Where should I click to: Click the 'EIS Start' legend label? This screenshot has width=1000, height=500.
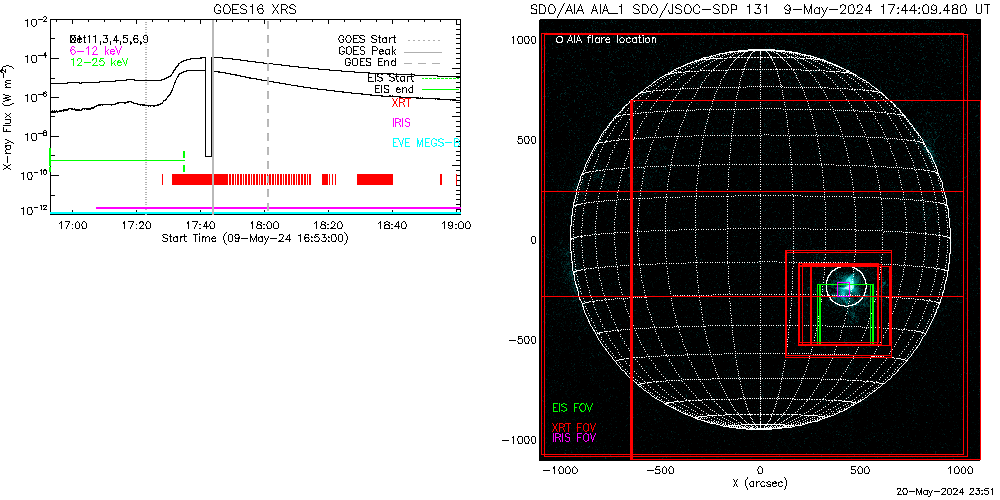pos(390,78)
